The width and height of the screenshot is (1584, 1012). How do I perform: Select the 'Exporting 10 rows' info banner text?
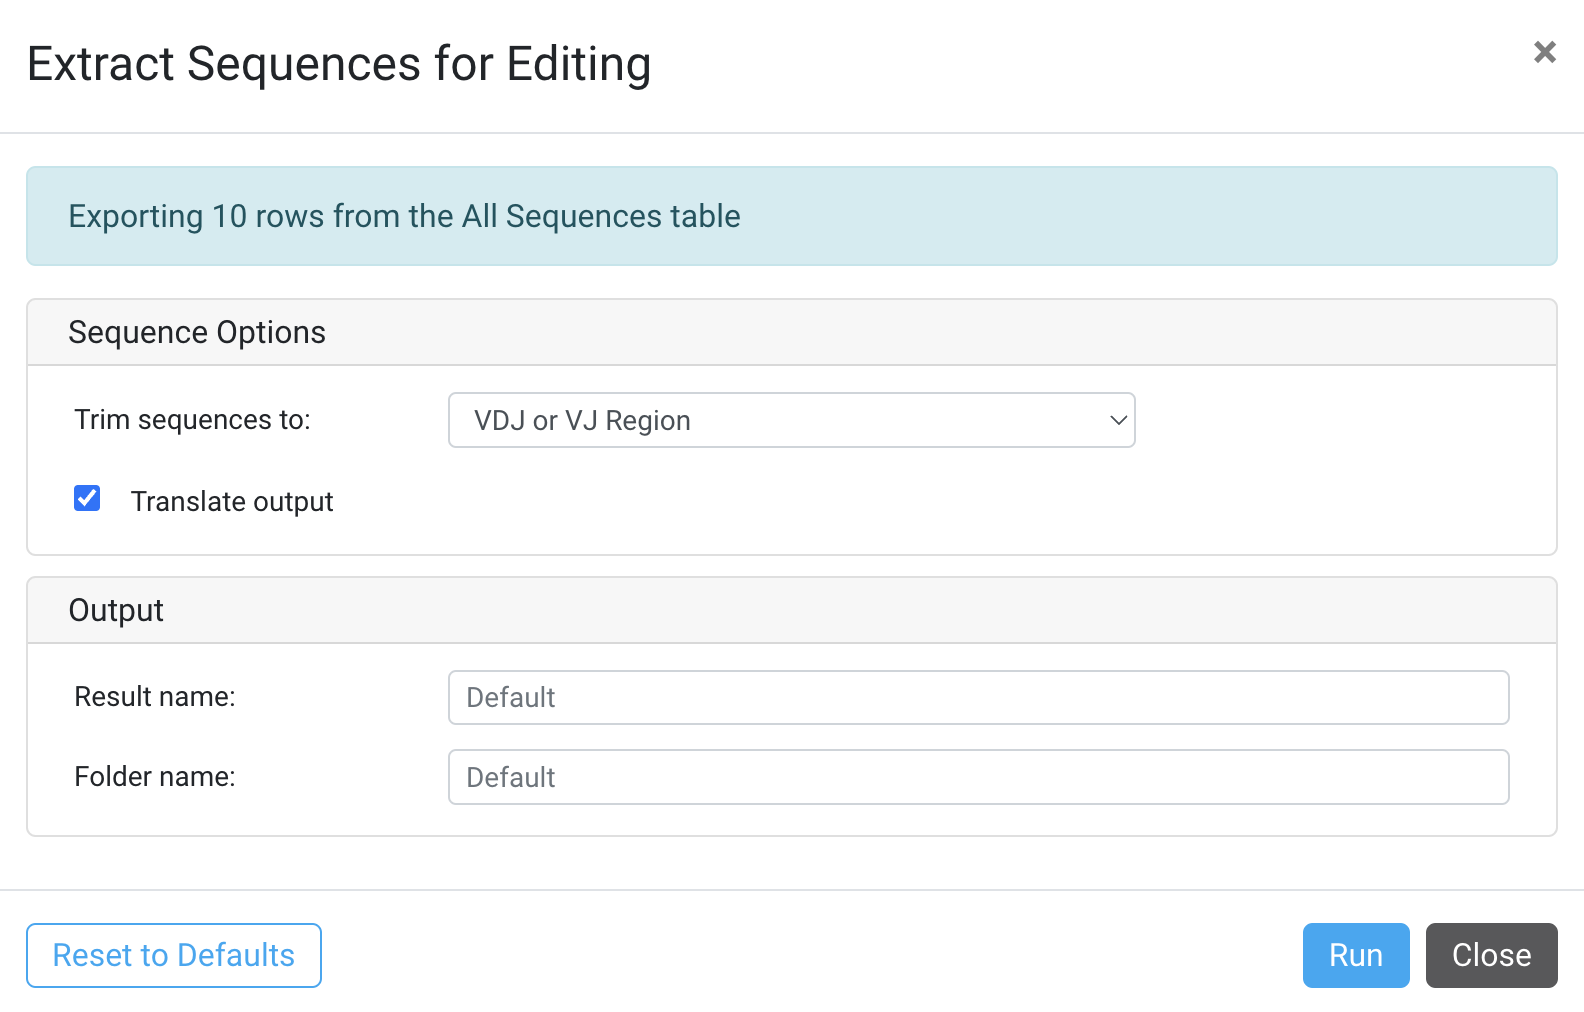404,216
